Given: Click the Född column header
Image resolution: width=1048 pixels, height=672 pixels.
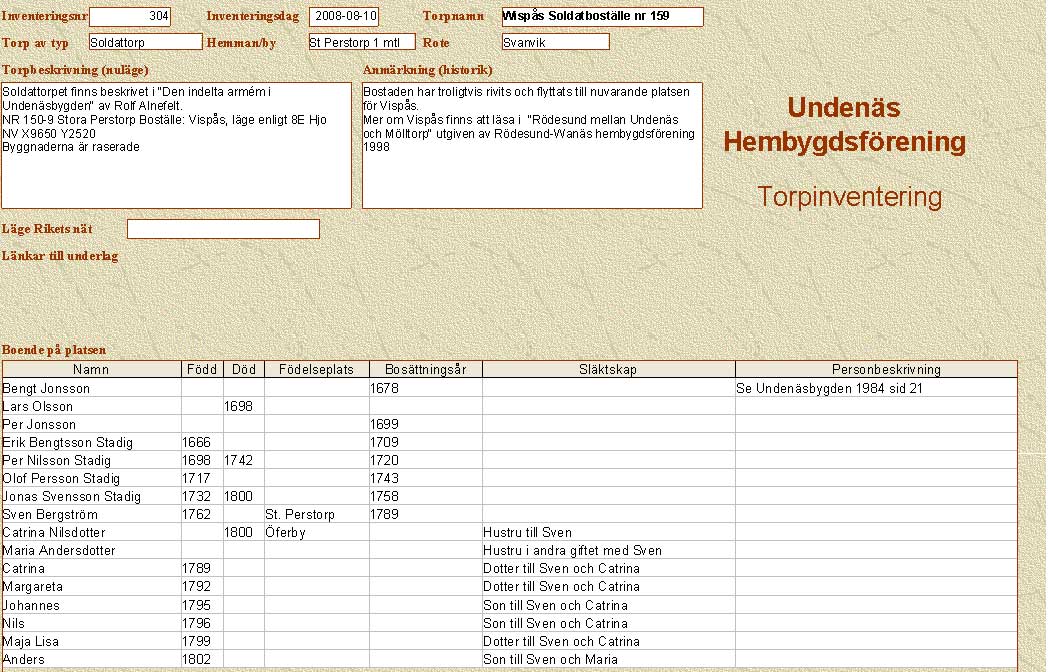Looking at the screenshot, I should point(202,370).
